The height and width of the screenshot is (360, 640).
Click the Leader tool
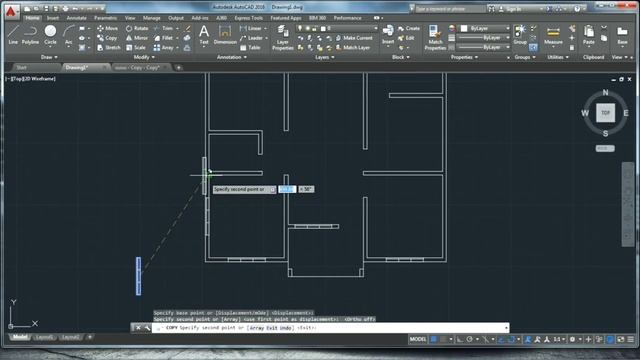tap(251, 38)
